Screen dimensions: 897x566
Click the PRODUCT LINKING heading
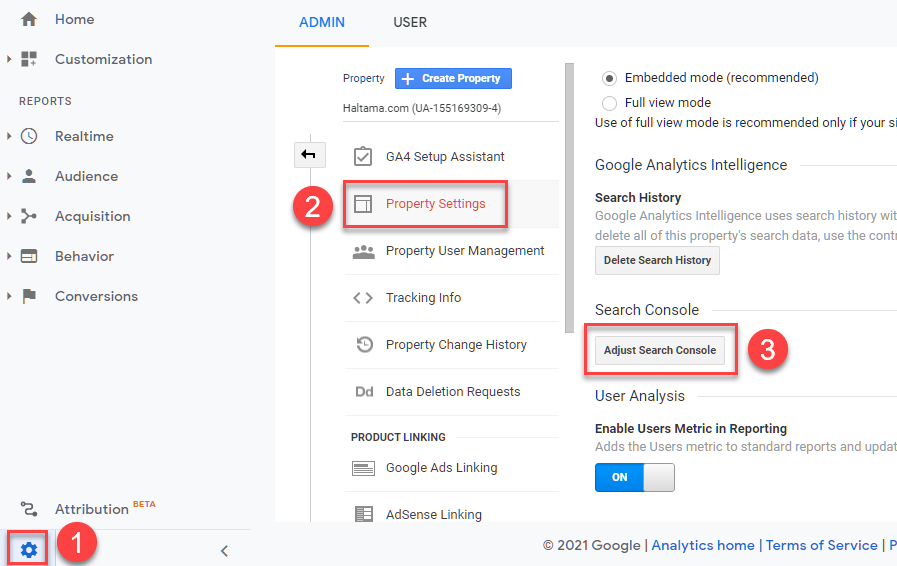click(398, 437)
